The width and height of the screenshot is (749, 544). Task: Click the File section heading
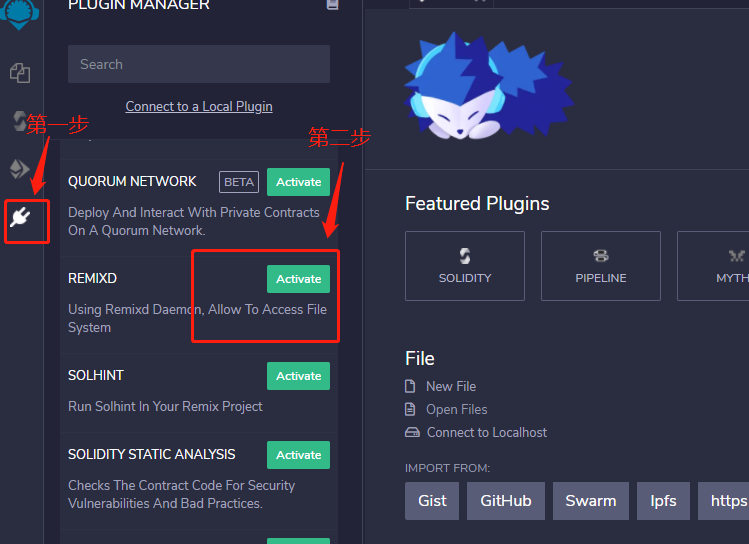420,359
